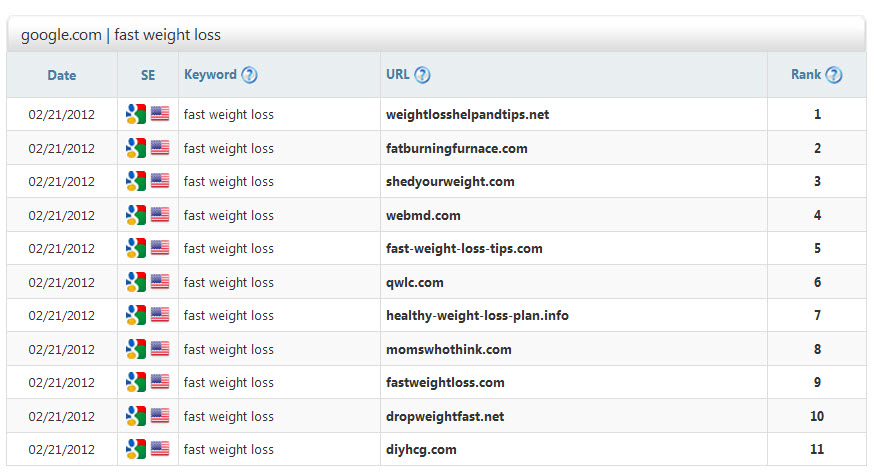Screen dimensions: 874x475
Task: Click the help icon next to URL
Action: coord(422,75)
